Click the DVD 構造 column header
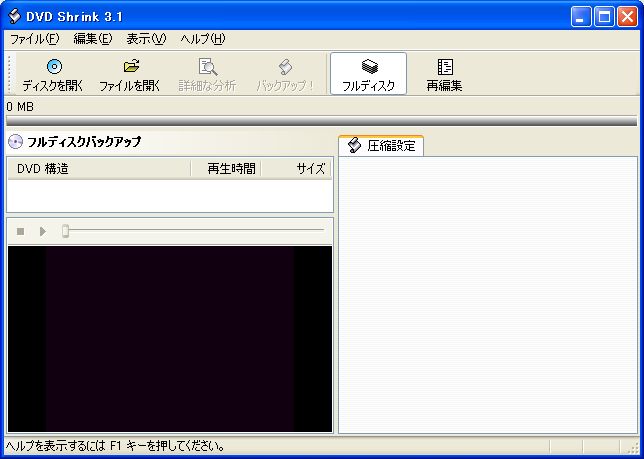Screen dimensions: 644x459 click(x=99, y=168)
